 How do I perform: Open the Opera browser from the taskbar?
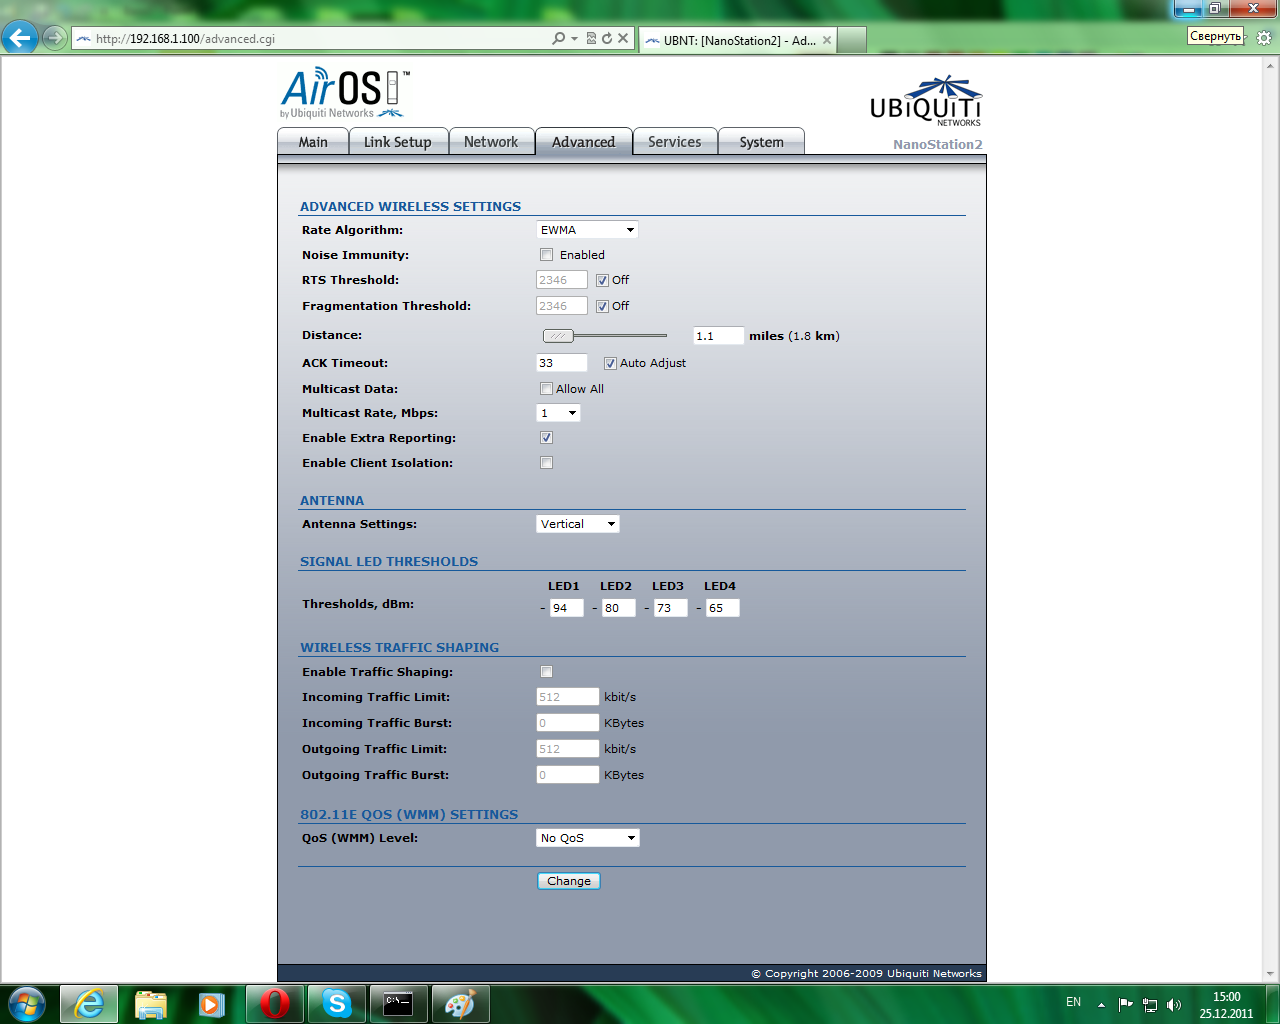[275, 1004]
